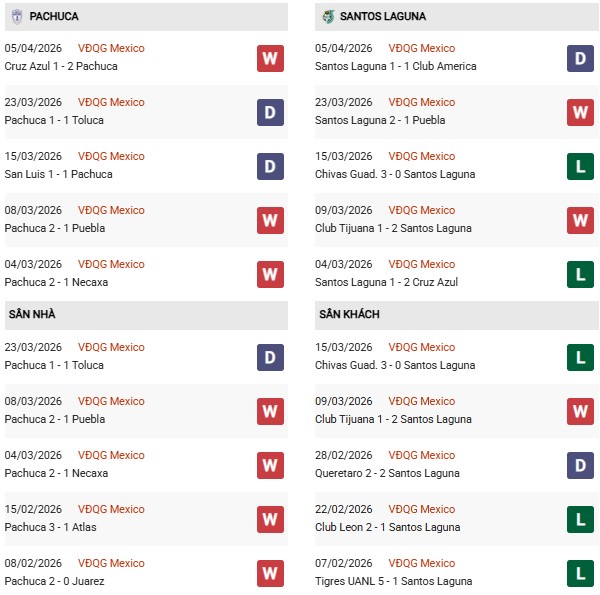Viewport: 600px width, 595px height.
Task: Click the D badge for Pachuca 1 - 1 Toluca under the Pachuca header
Action: click(270, 112)
